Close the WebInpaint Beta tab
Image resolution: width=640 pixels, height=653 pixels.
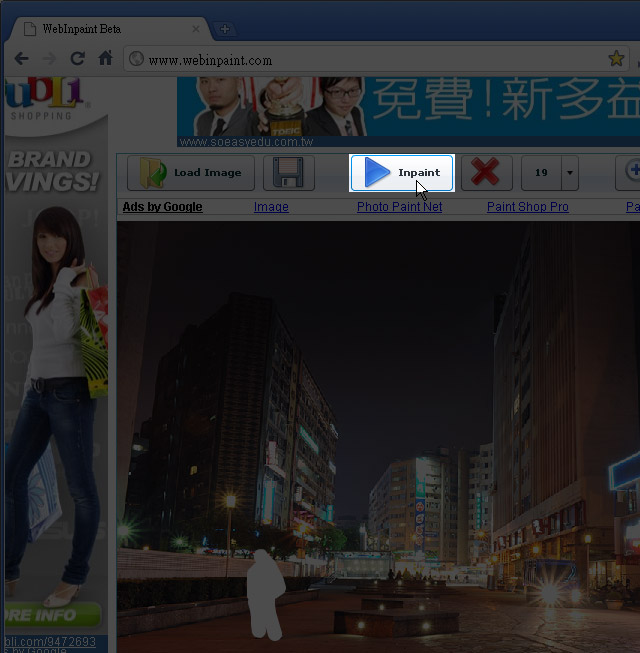196,29
